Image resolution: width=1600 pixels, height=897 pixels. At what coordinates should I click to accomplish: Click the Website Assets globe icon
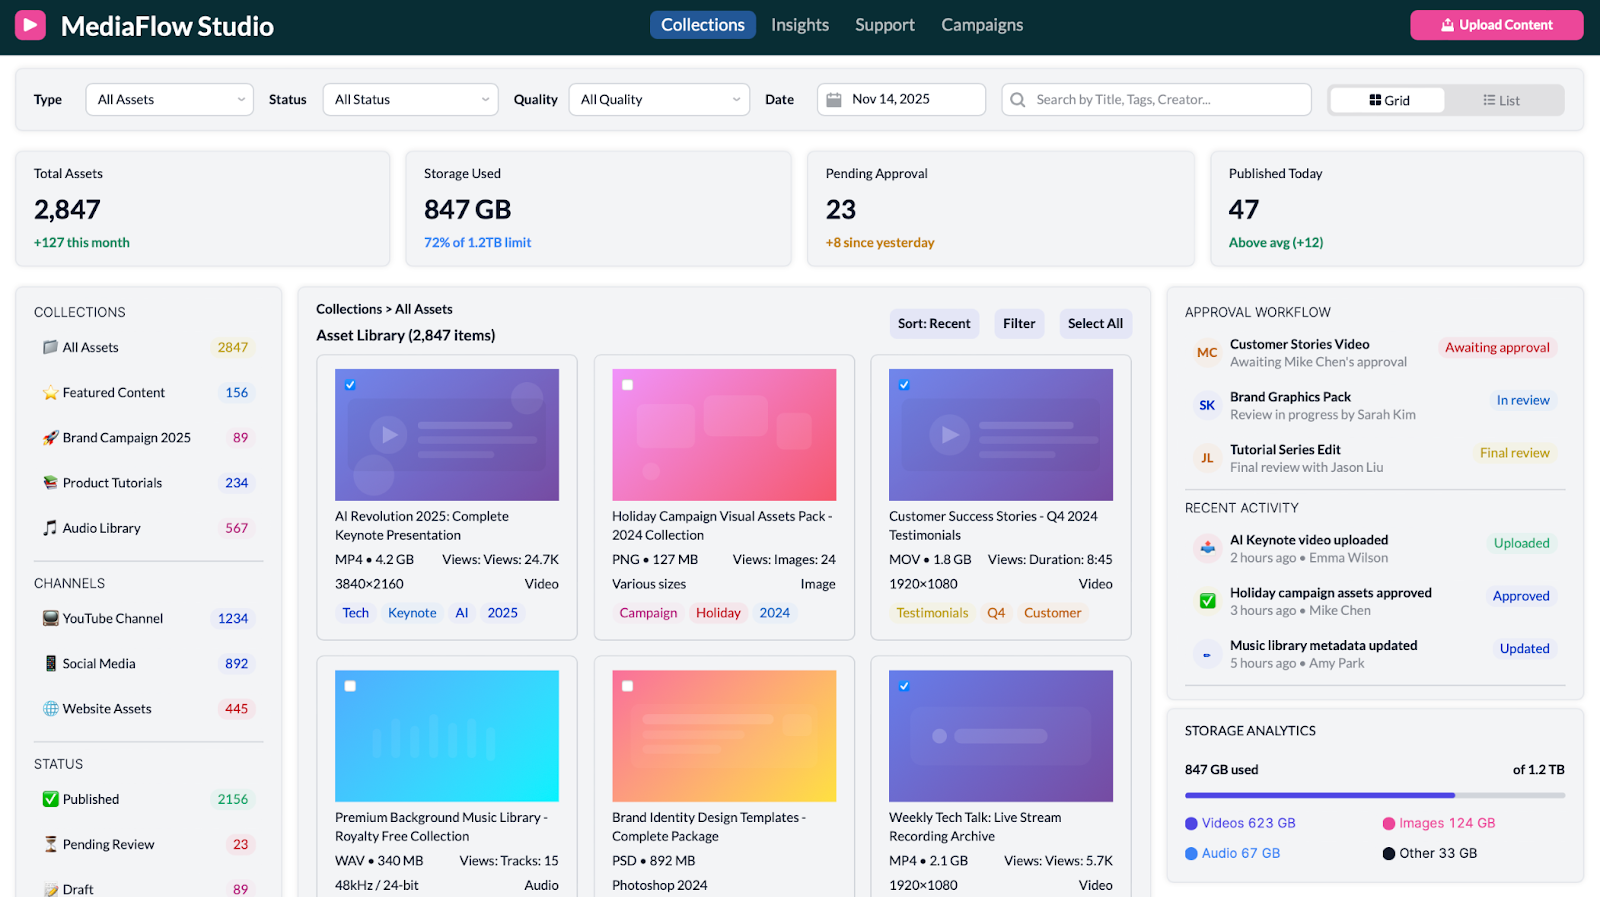pos(50,709)
